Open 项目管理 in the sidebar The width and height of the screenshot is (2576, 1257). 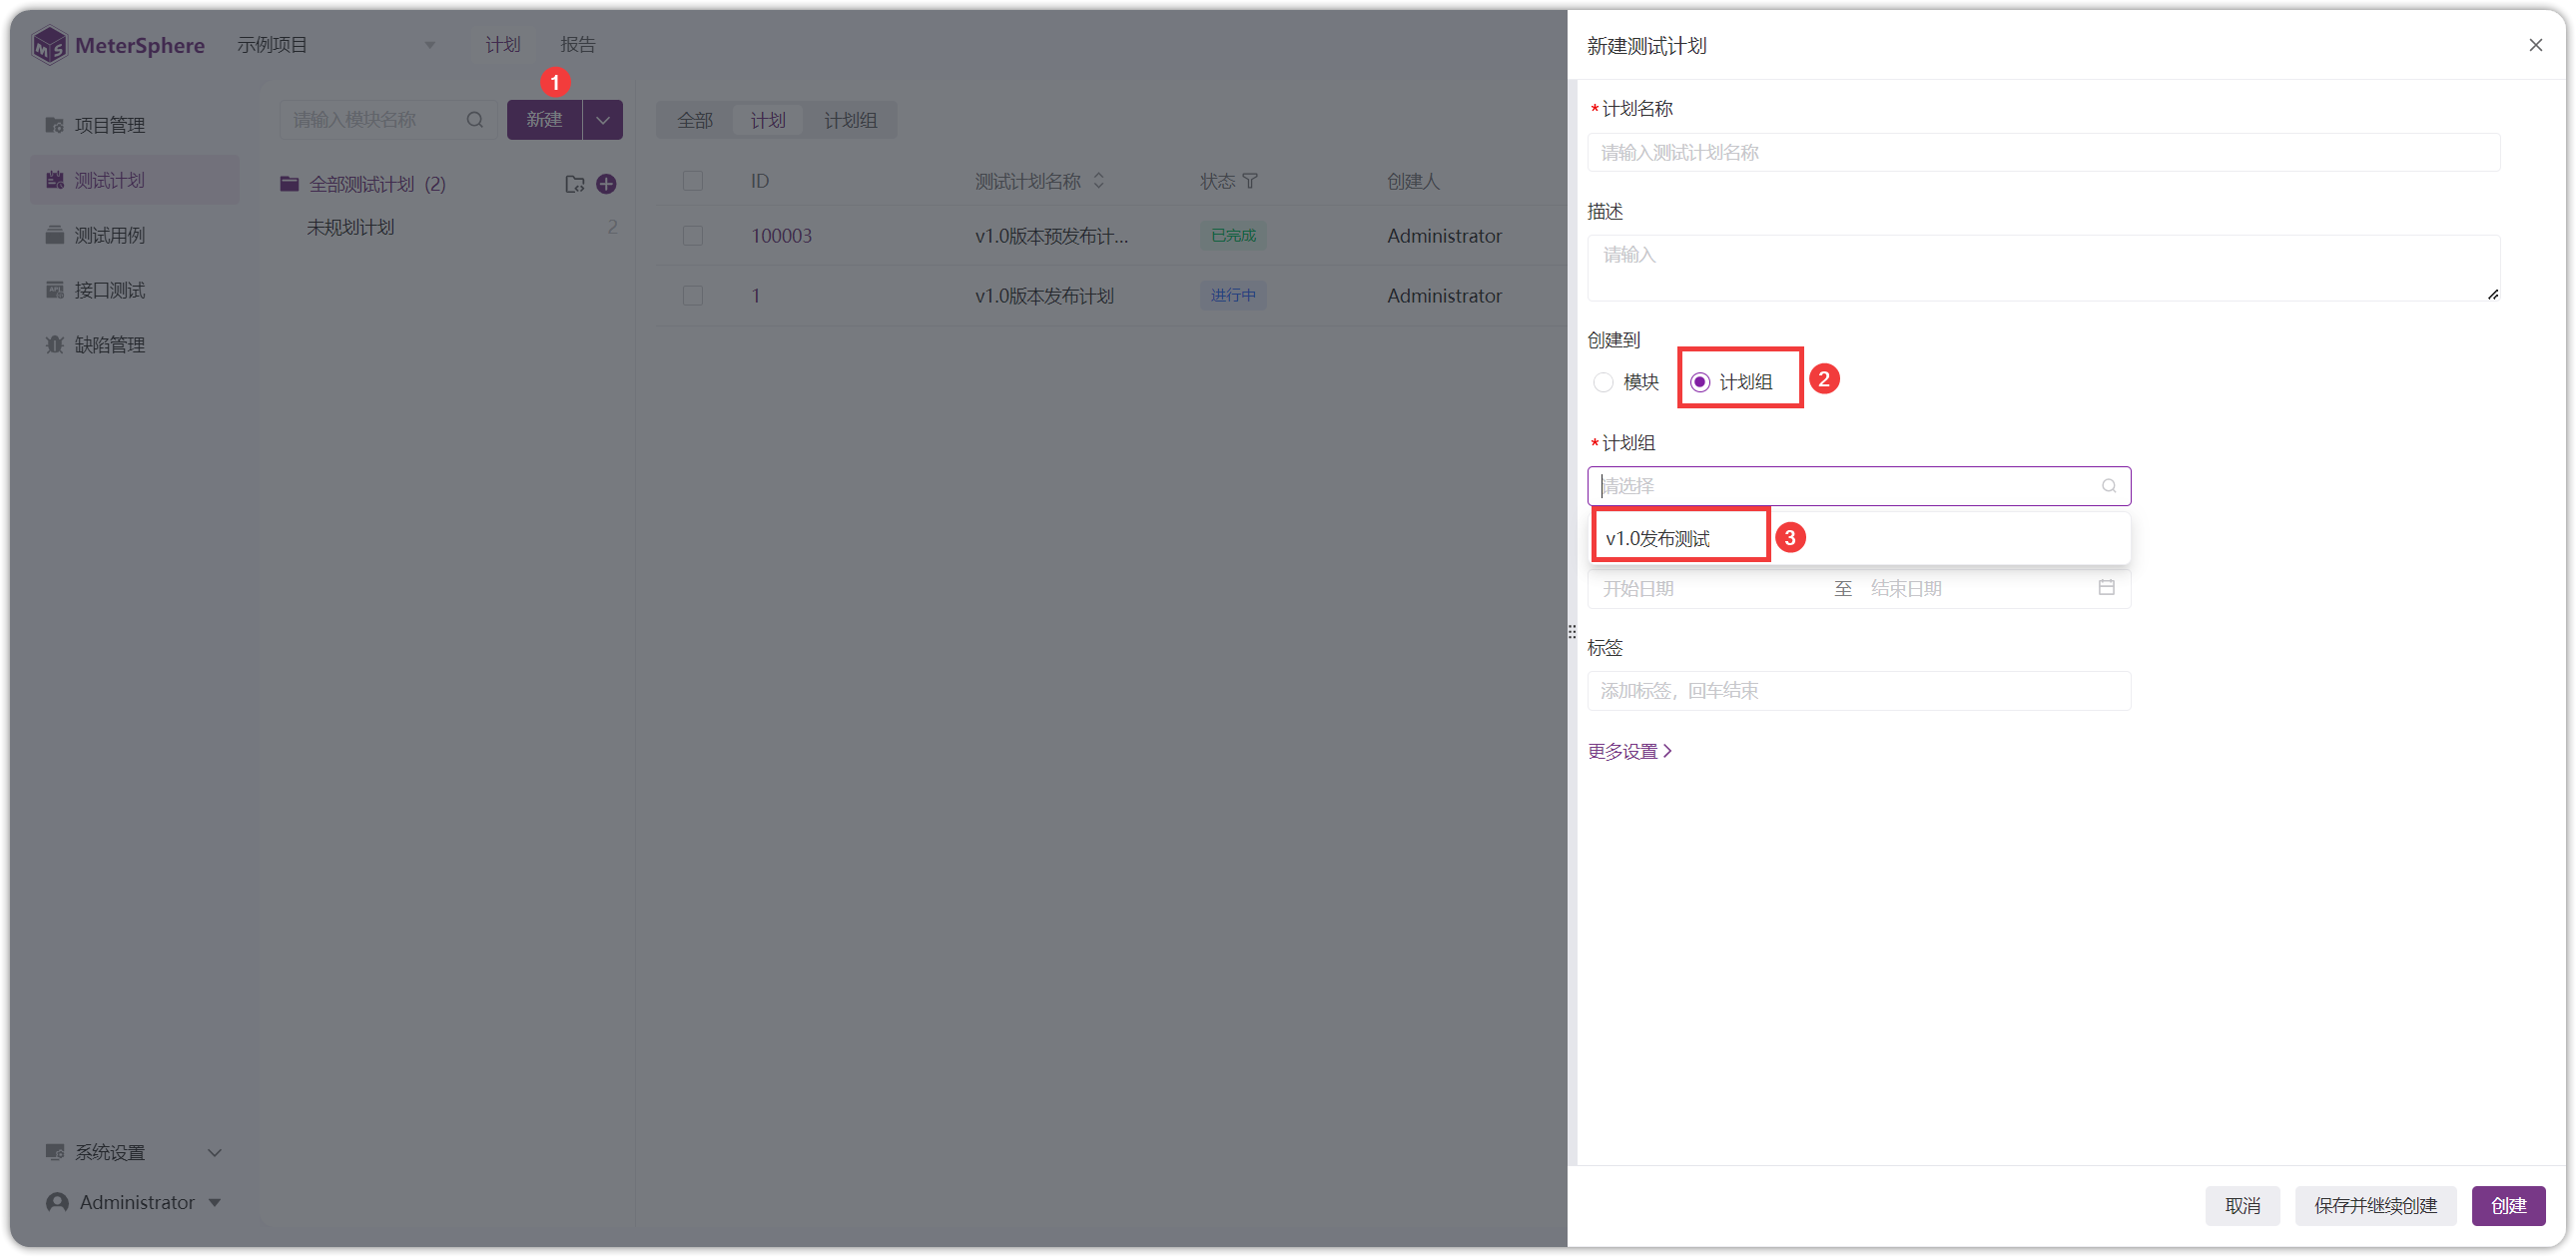134,125
